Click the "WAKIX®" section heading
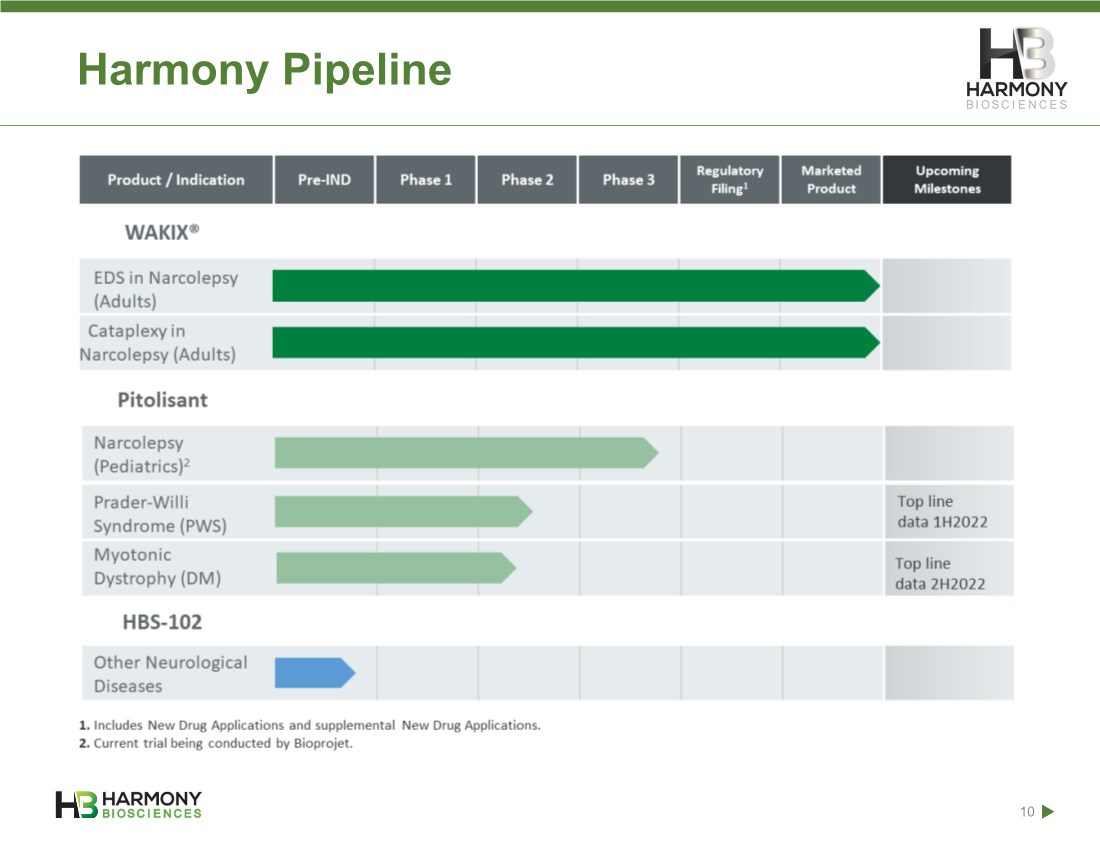The width and height of the screenshot is (1100, 850). [162, 232]
